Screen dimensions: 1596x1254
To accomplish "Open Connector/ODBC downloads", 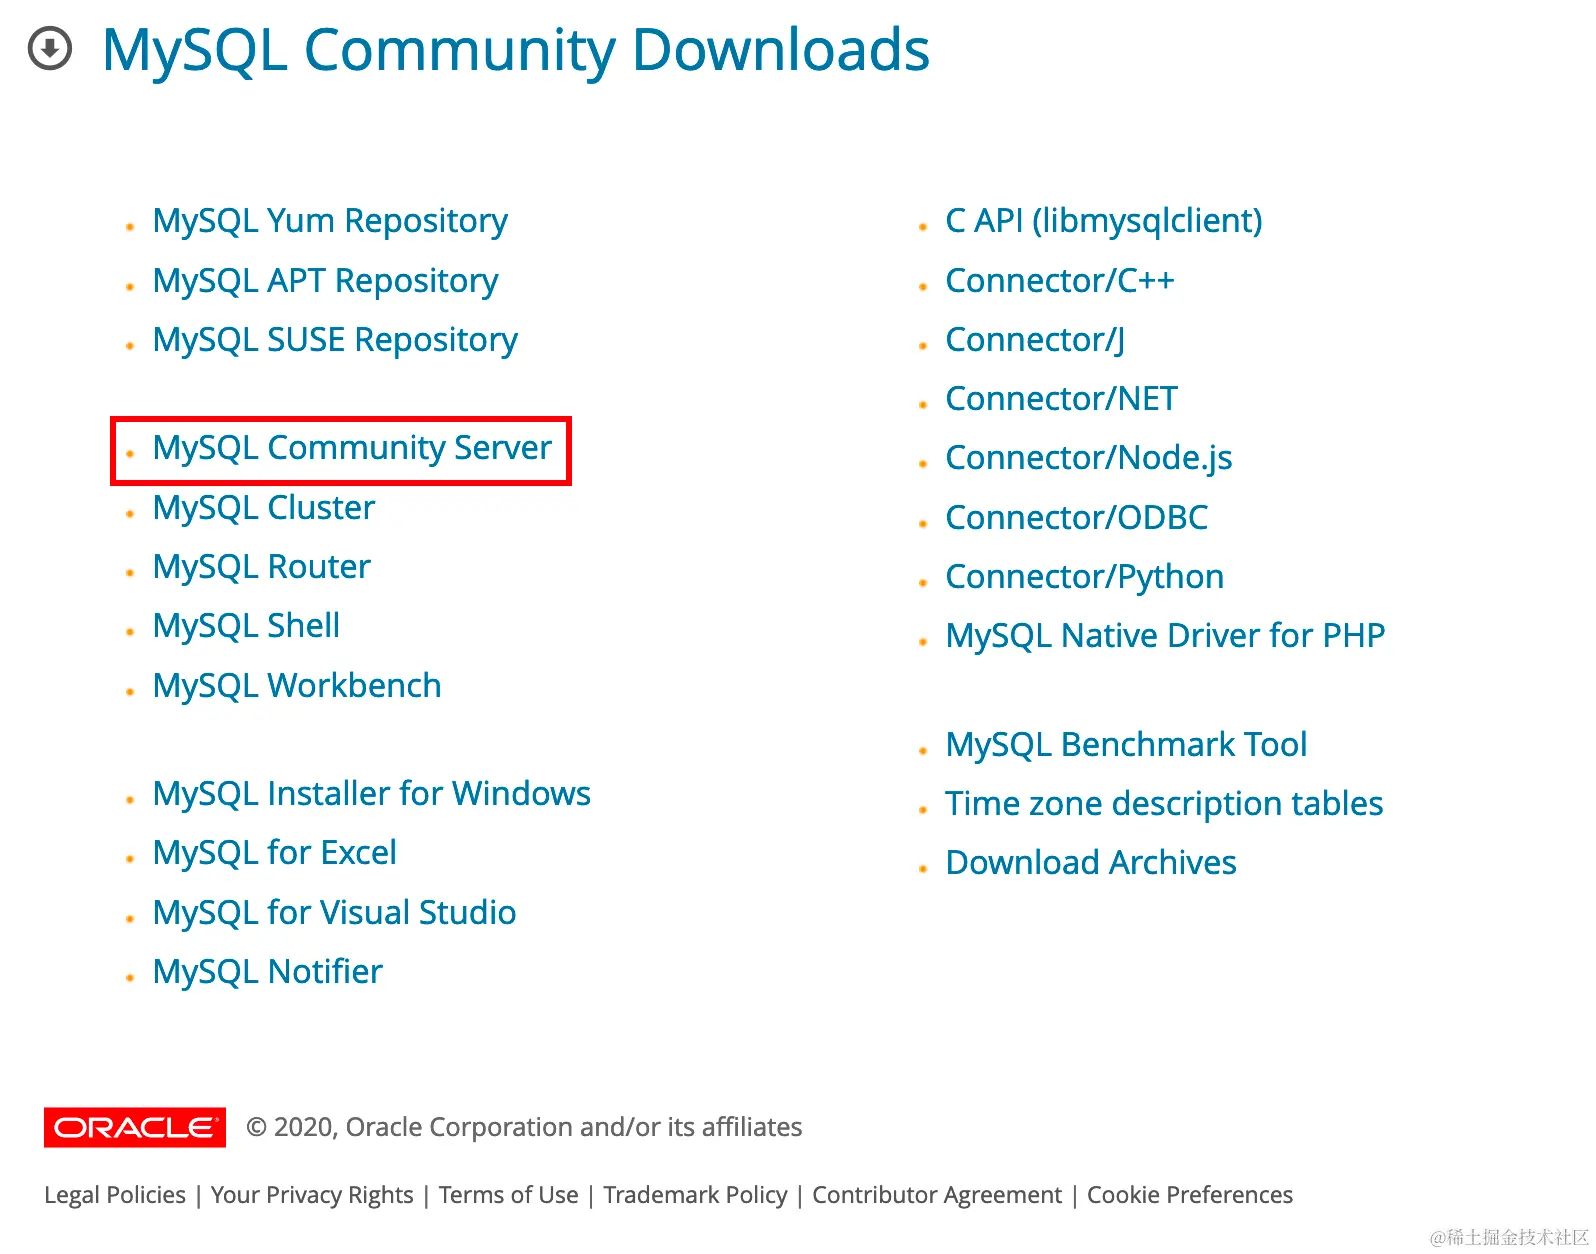I will [1077, 518].
